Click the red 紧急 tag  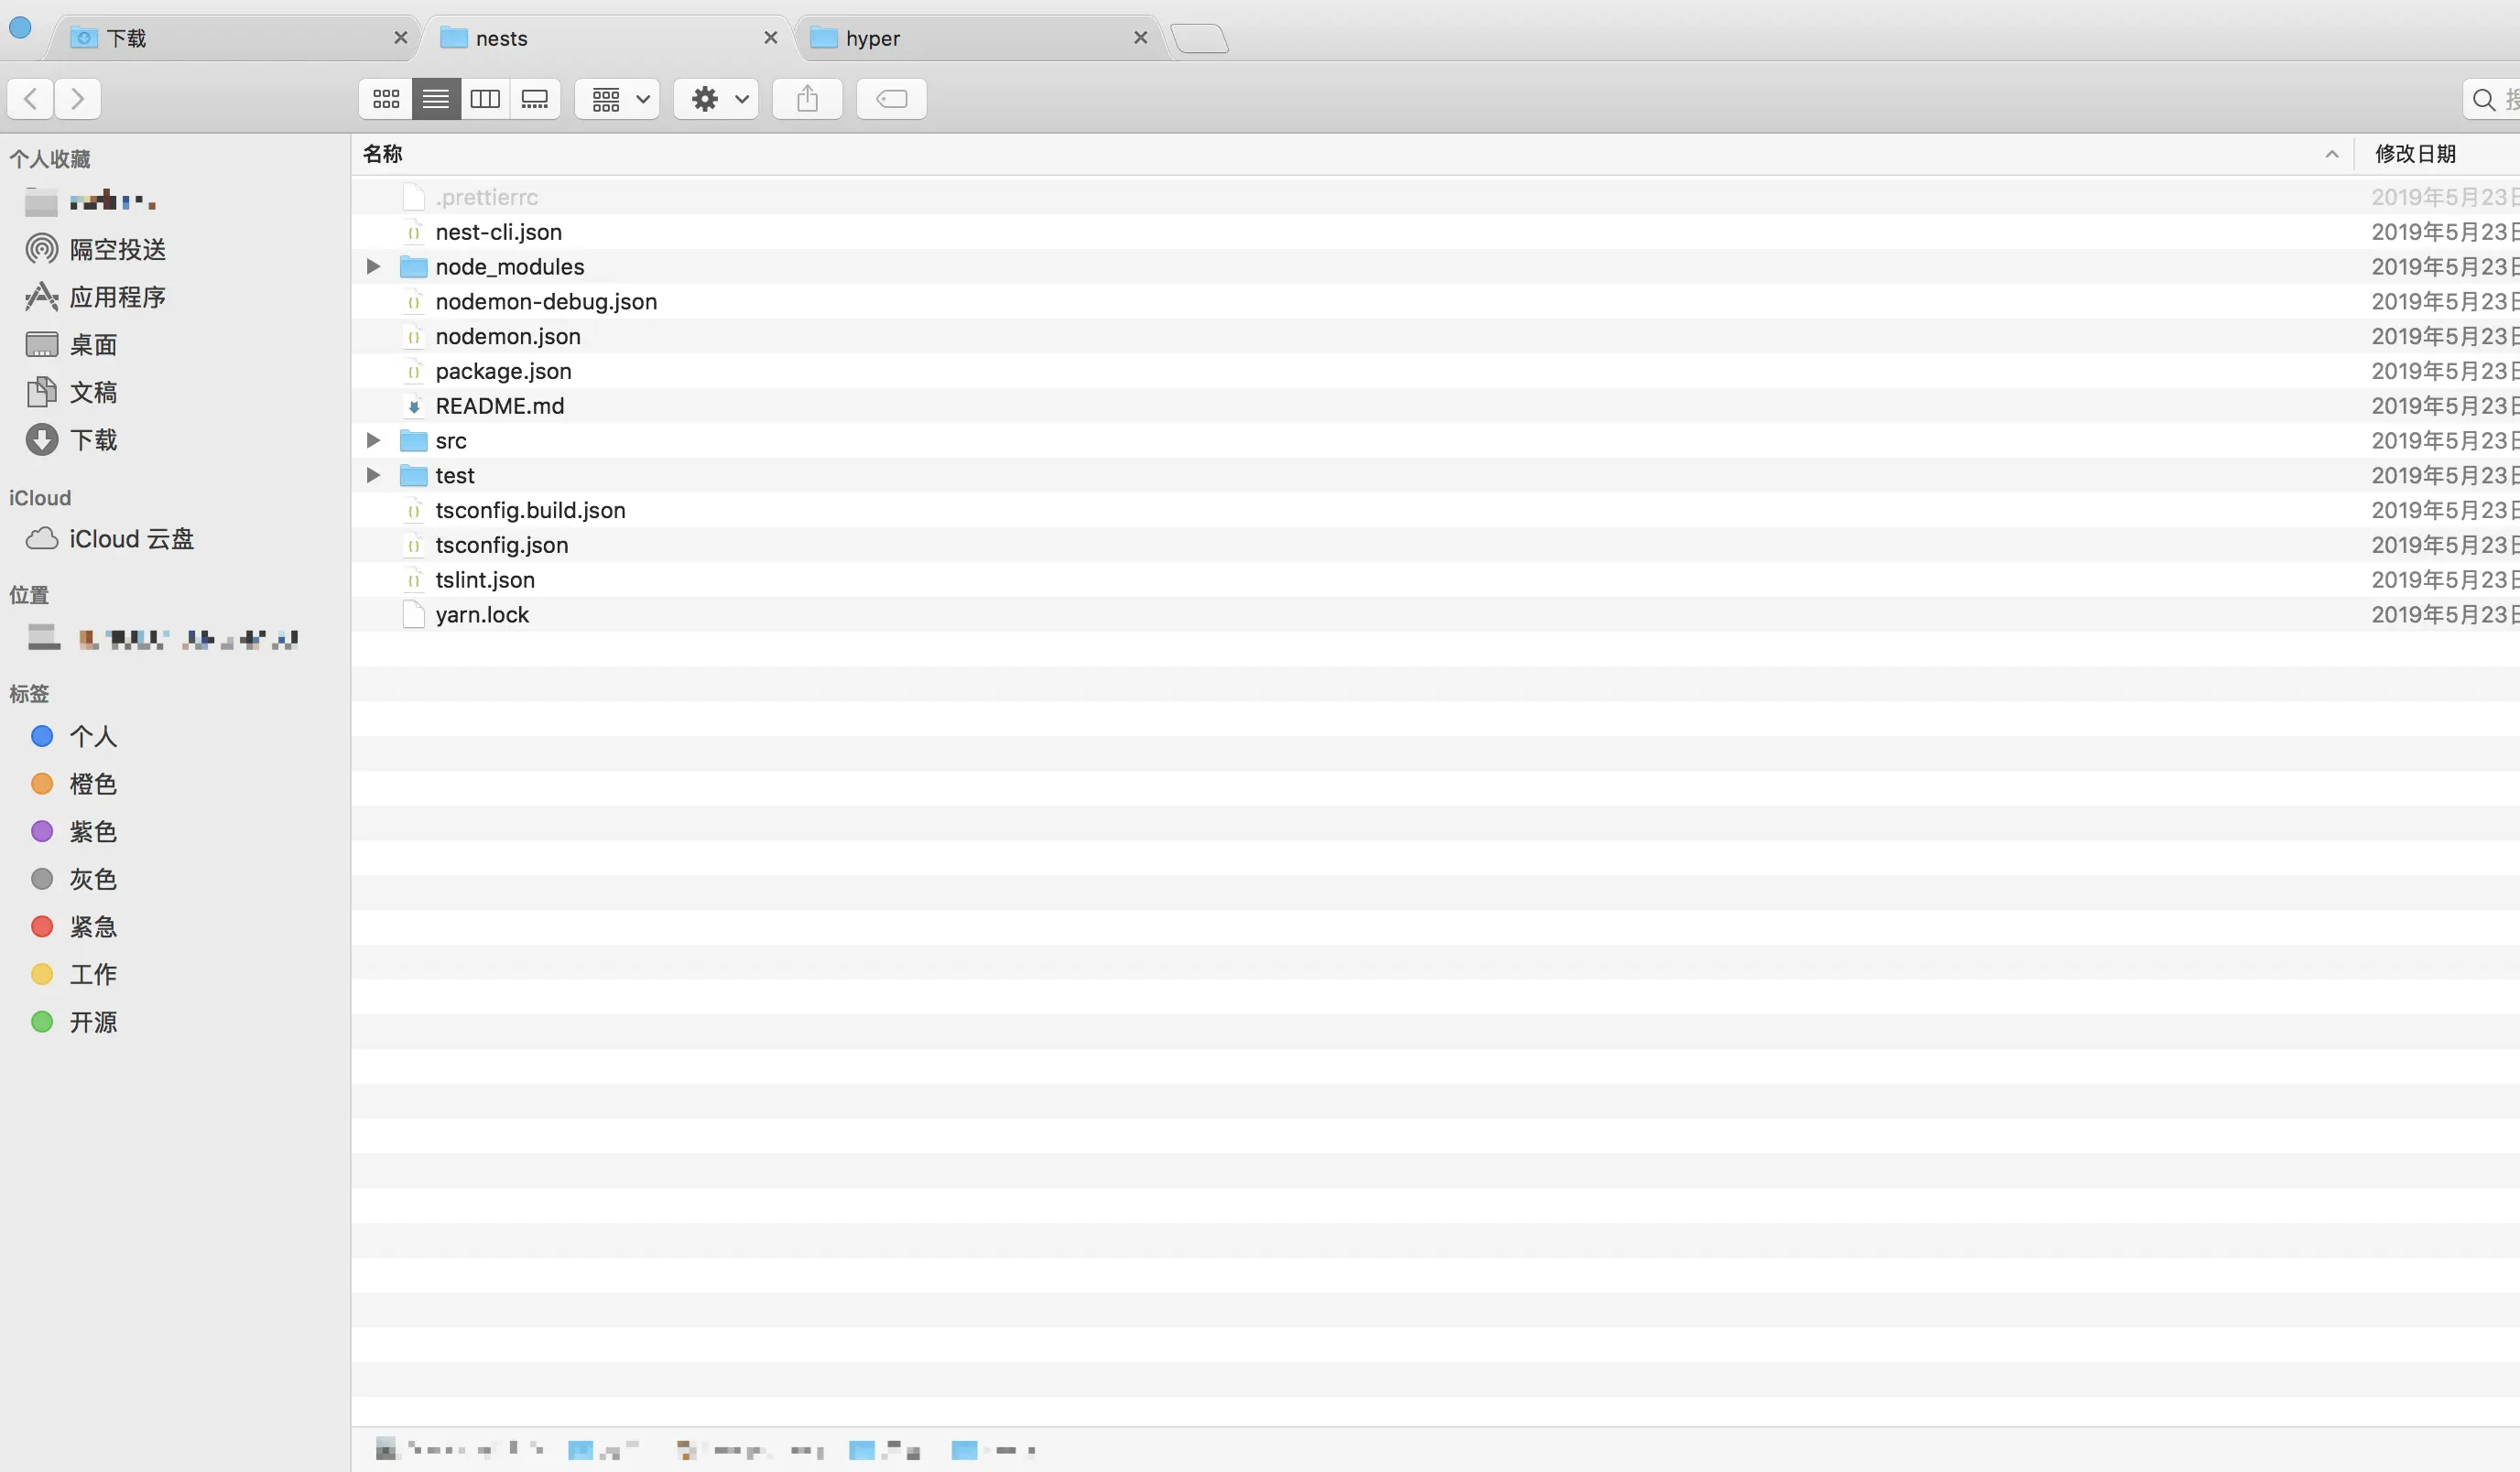[93, 927]
